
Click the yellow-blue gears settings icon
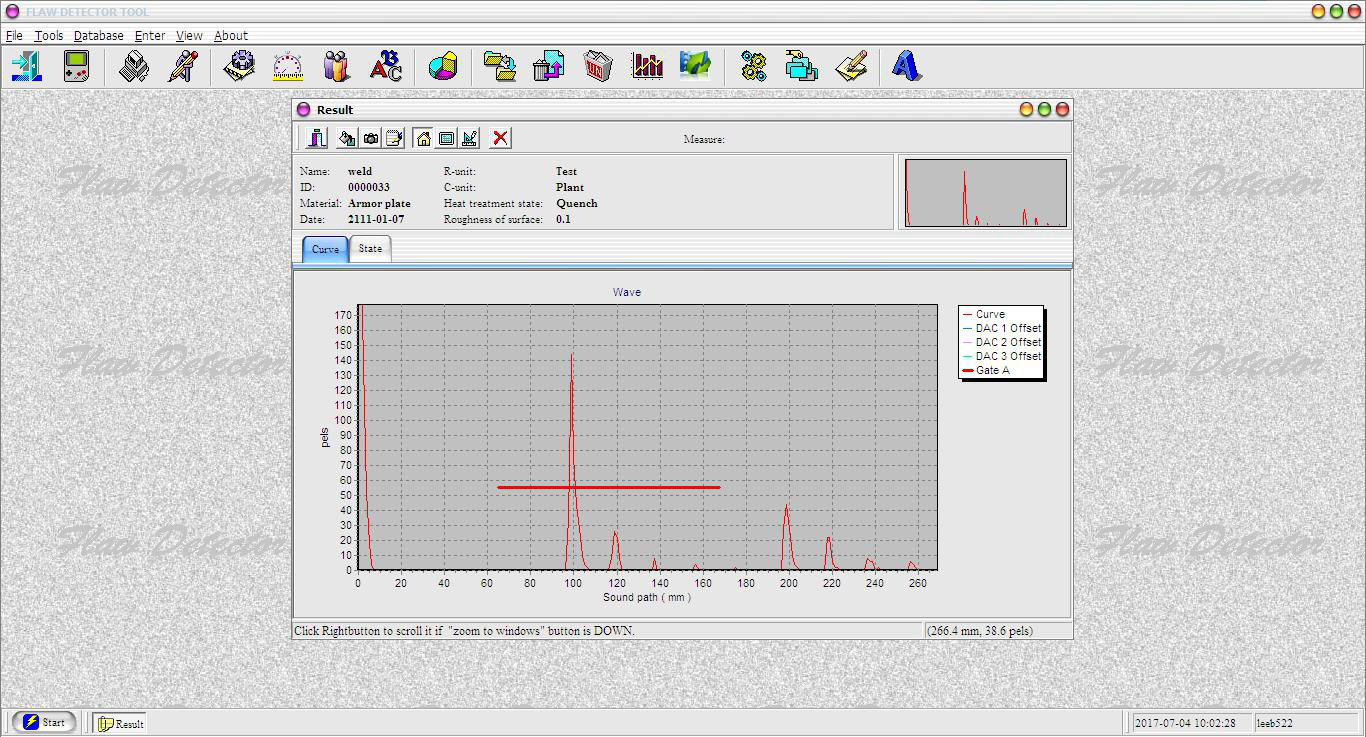point(753,67)
